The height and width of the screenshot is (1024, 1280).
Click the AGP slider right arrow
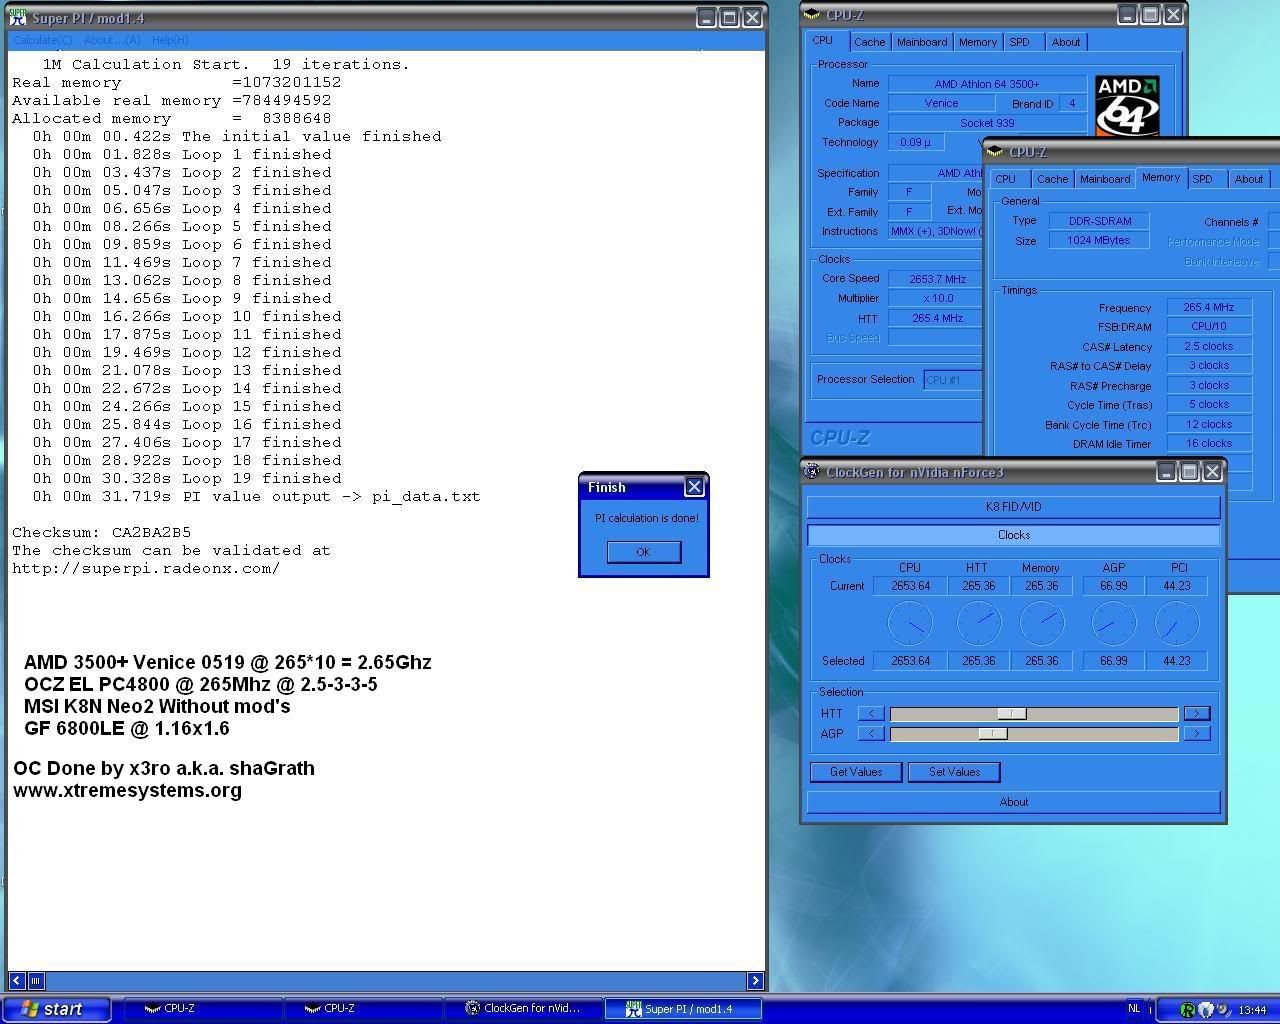(x=1196, y=733)
